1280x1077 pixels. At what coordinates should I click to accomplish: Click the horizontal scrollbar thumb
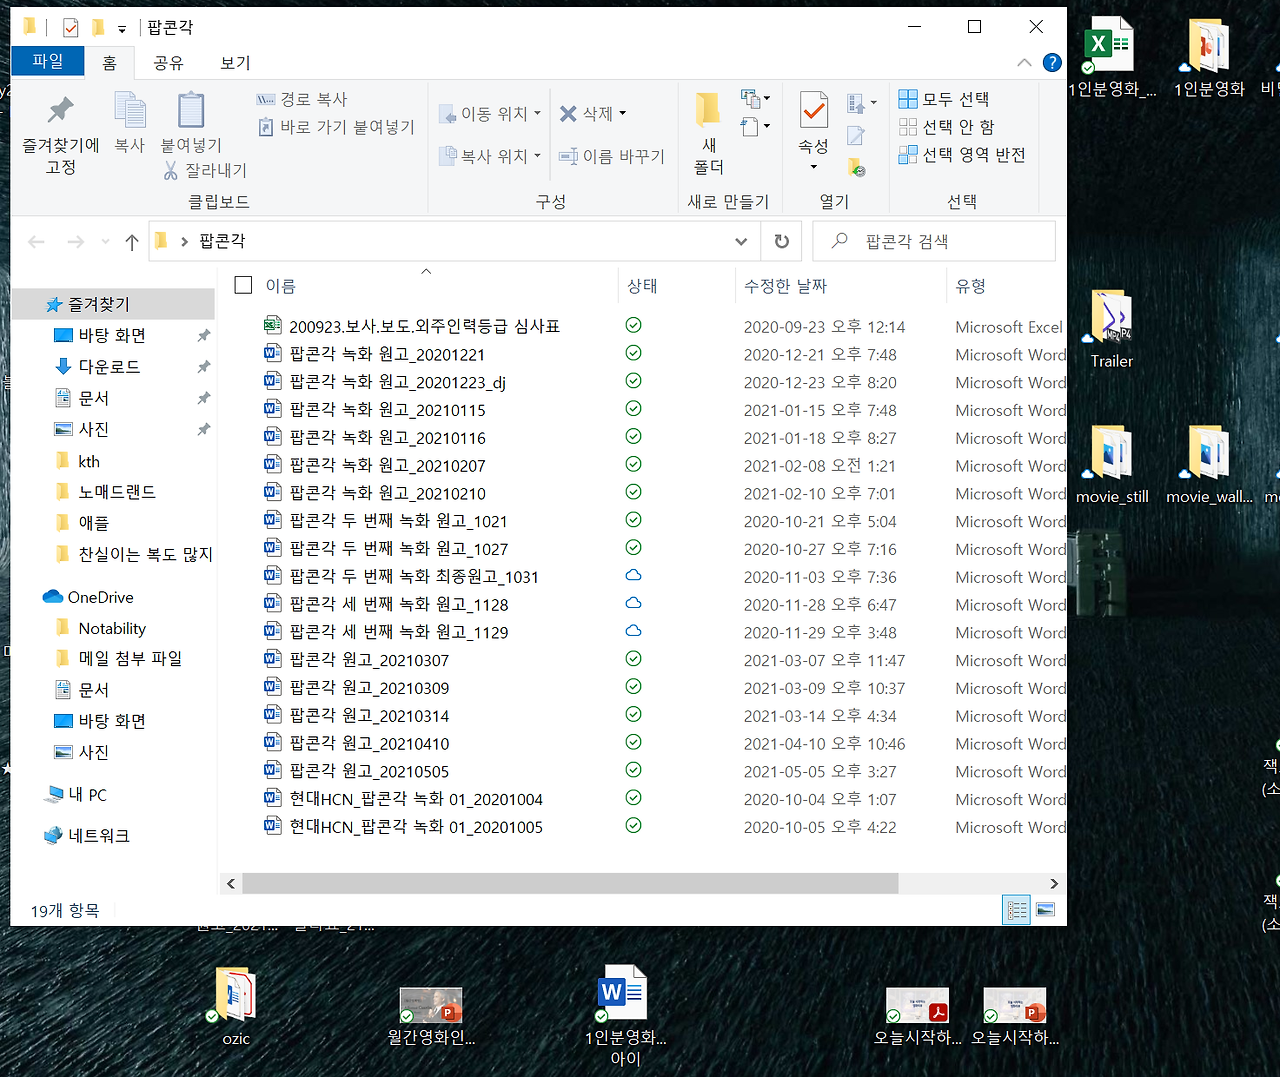[570, 883]
